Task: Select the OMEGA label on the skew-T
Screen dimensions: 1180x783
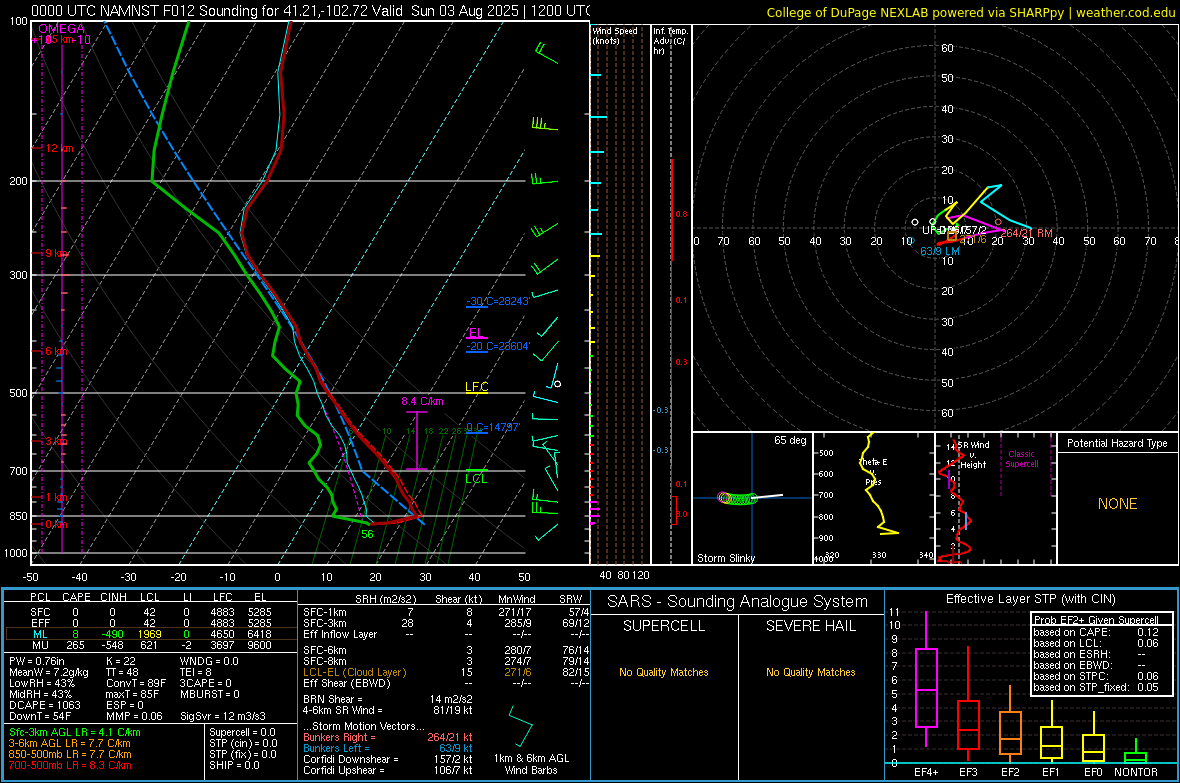Action: (61, 29)
